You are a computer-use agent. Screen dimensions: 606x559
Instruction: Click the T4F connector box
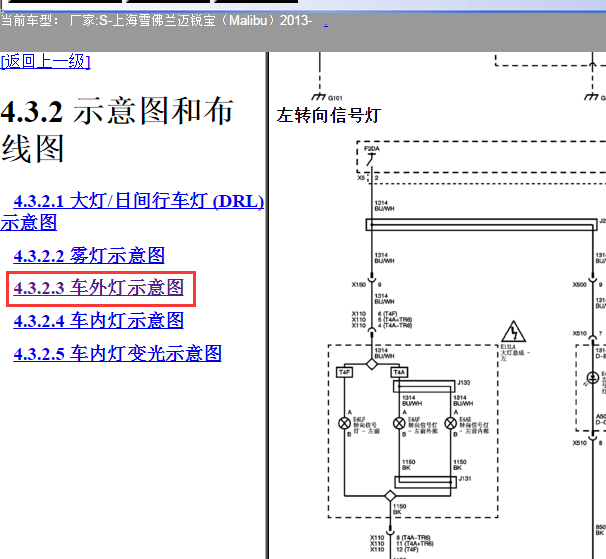coord(344,372)
